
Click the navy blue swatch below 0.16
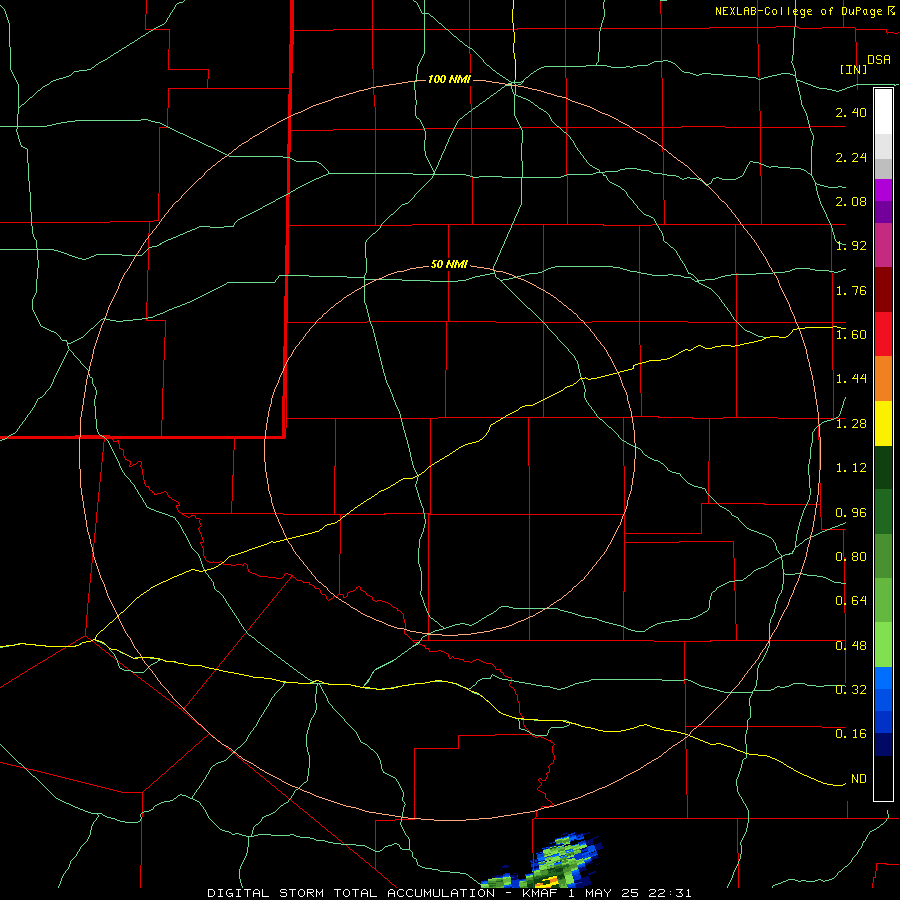click(883, 744)
